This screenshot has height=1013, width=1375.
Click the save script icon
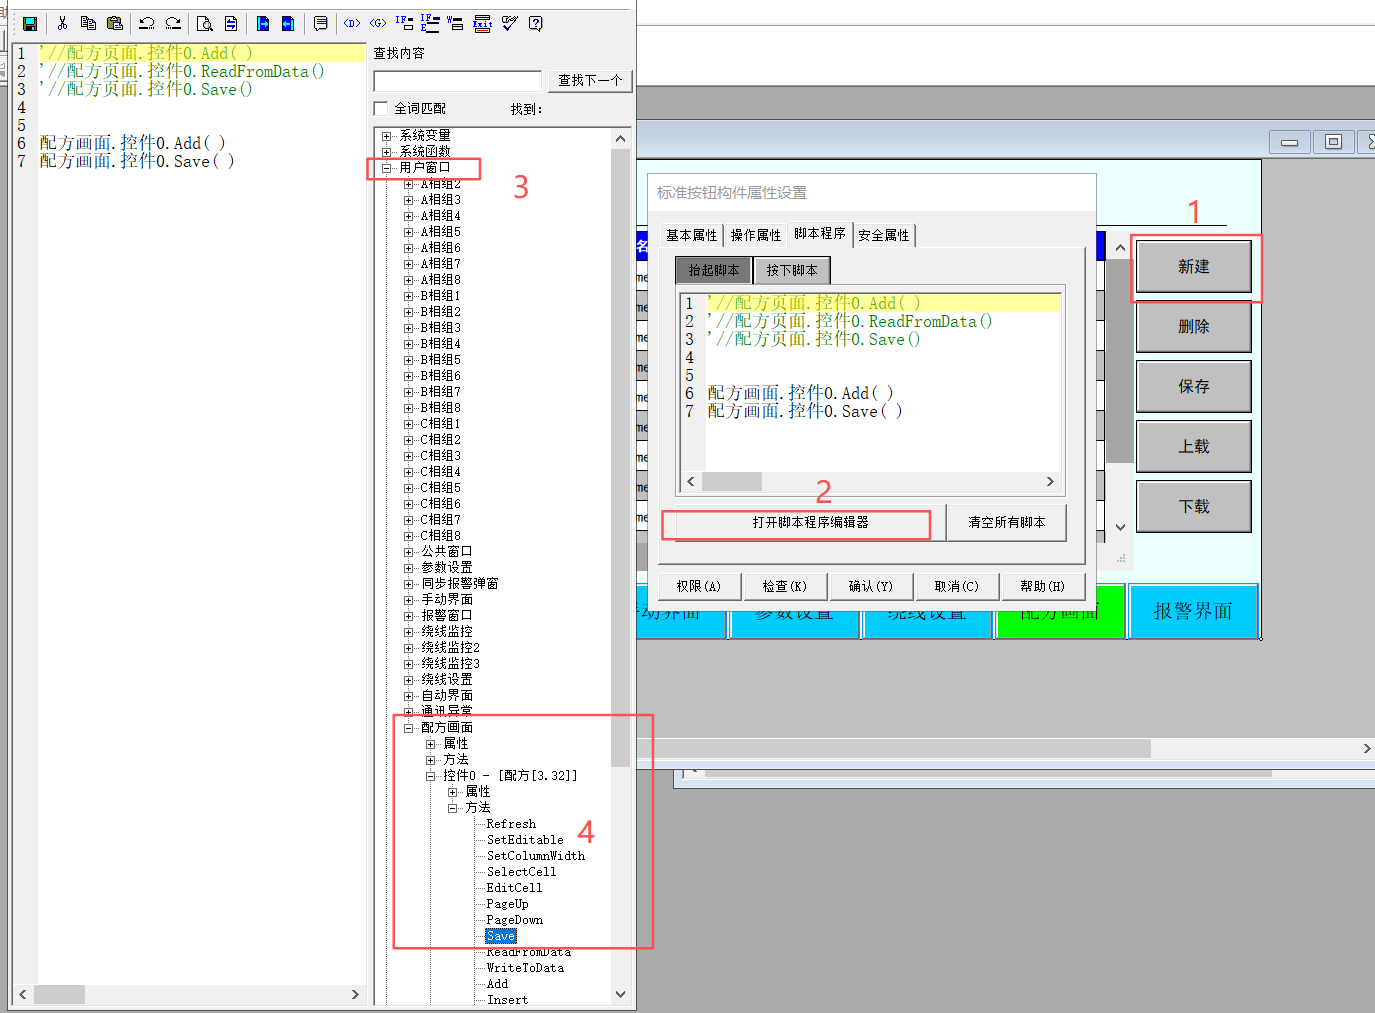coord(30,24)
